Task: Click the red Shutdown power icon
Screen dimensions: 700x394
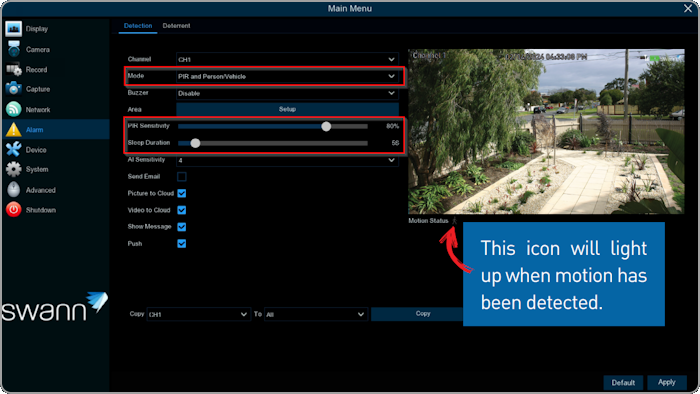Action: coord(13,210)
